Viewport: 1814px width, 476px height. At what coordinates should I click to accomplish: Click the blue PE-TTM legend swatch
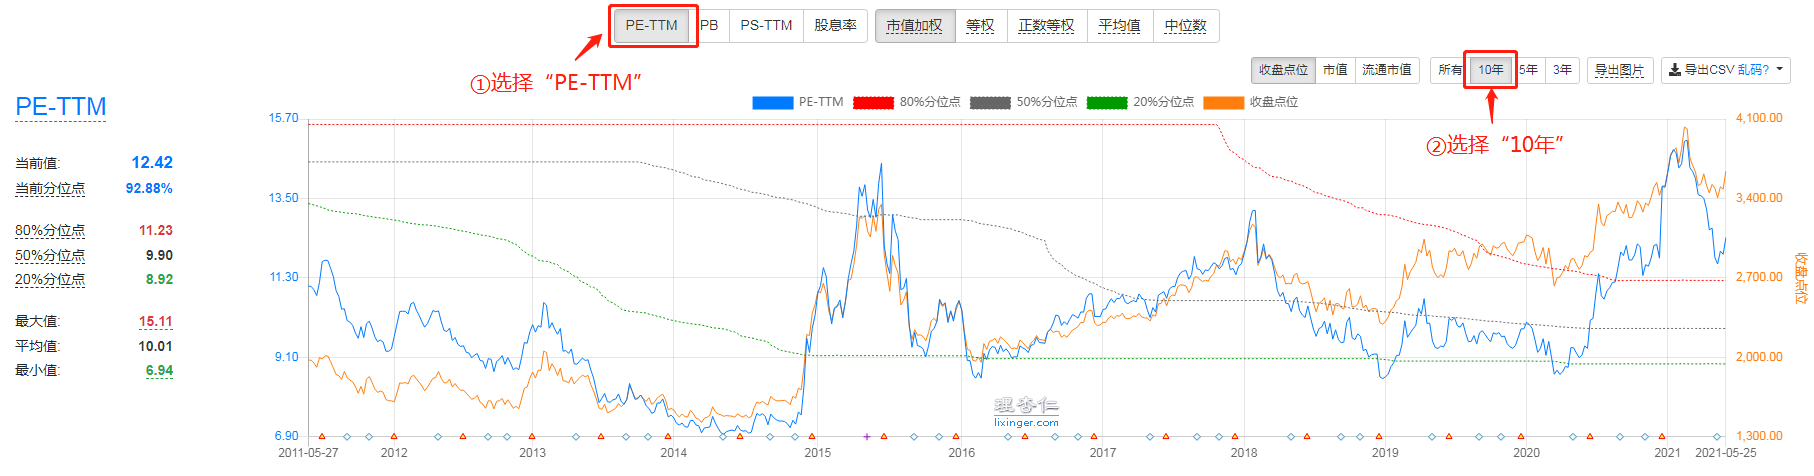[772, 102]
